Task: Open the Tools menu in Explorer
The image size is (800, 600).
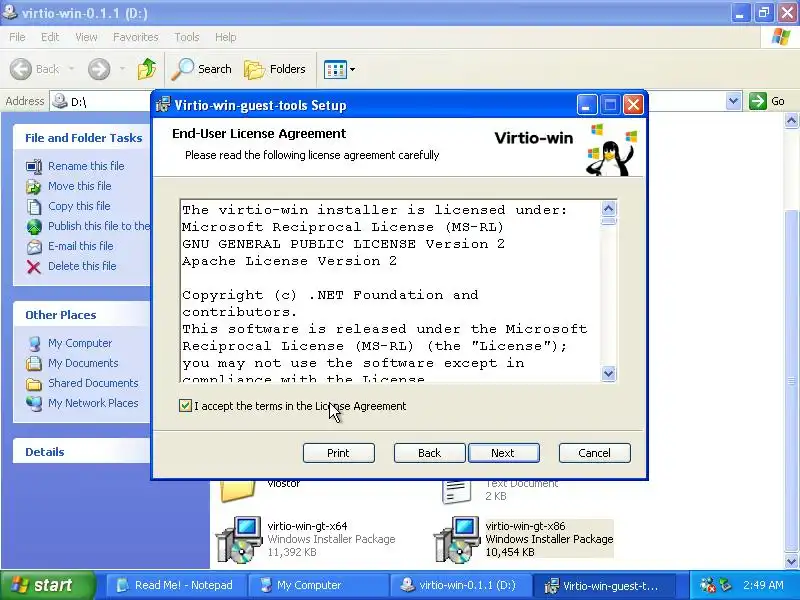Action: [x=187, y=37]
